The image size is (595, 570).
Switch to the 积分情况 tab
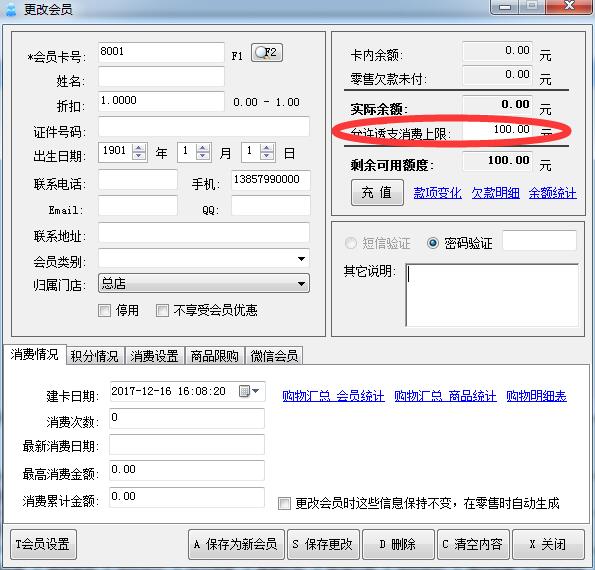(x=94, y=356)
